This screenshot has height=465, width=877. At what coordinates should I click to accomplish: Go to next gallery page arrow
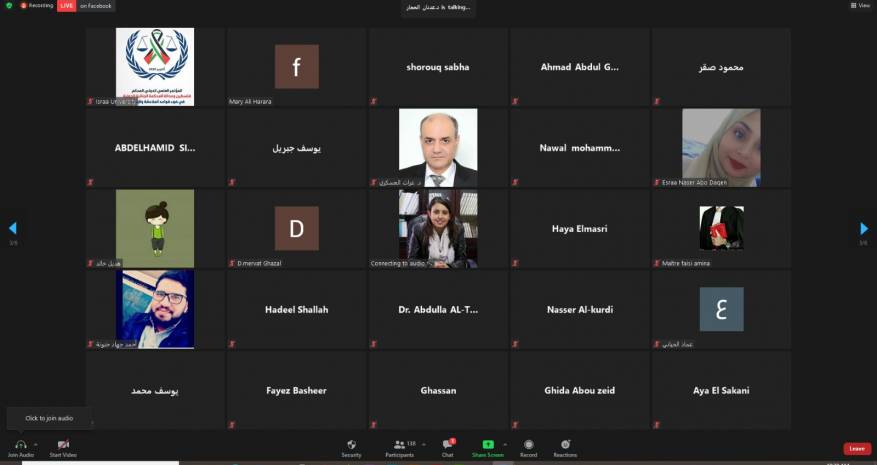[864, 229]
